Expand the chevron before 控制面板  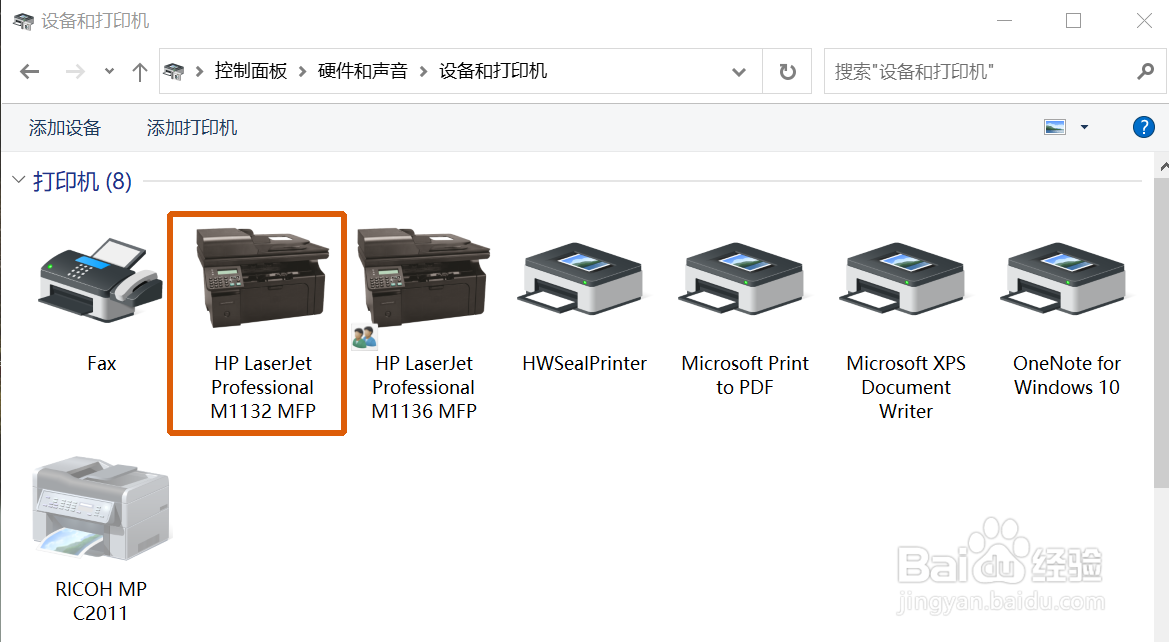coord(200,72)
